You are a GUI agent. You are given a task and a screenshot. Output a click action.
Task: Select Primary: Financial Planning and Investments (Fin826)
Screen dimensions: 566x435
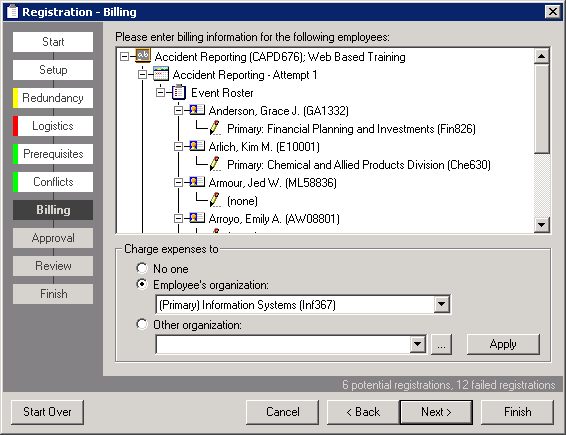(351, 129)
